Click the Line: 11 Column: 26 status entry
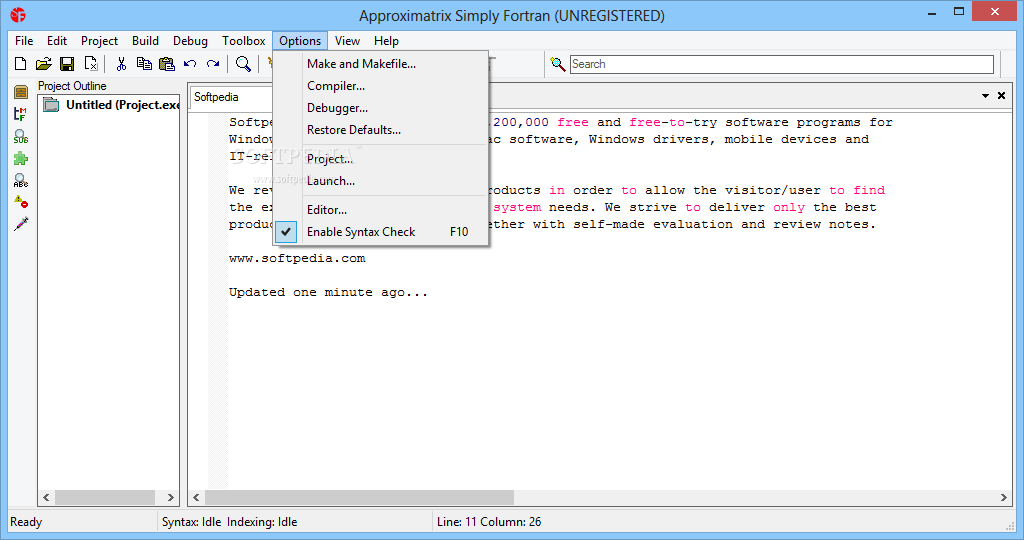This screenshot has width=1024, height=540. point(488,522)
